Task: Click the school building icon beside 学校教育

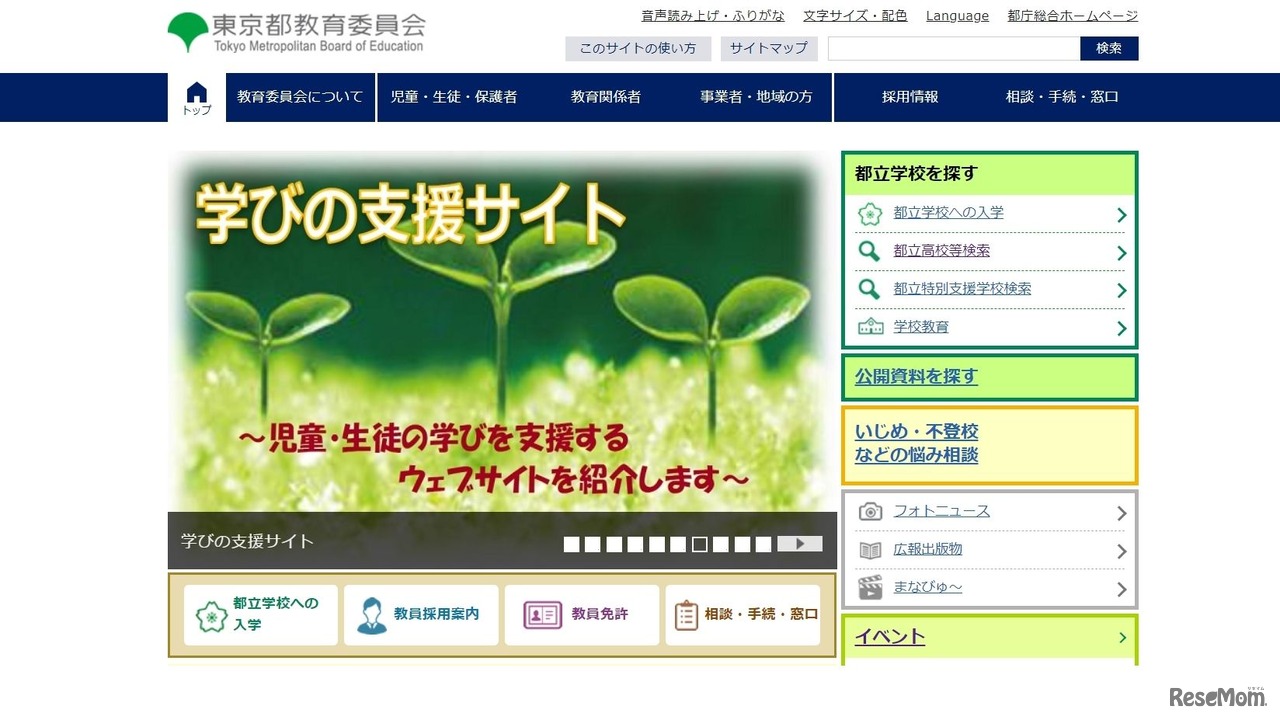Action: pyautogui.click(x=870, y=327)
